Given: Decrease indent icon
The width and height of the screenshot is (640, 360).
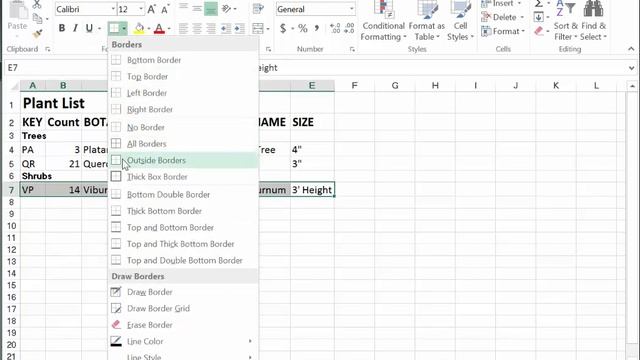Looking at the screenshot, I should pos(226,28).
